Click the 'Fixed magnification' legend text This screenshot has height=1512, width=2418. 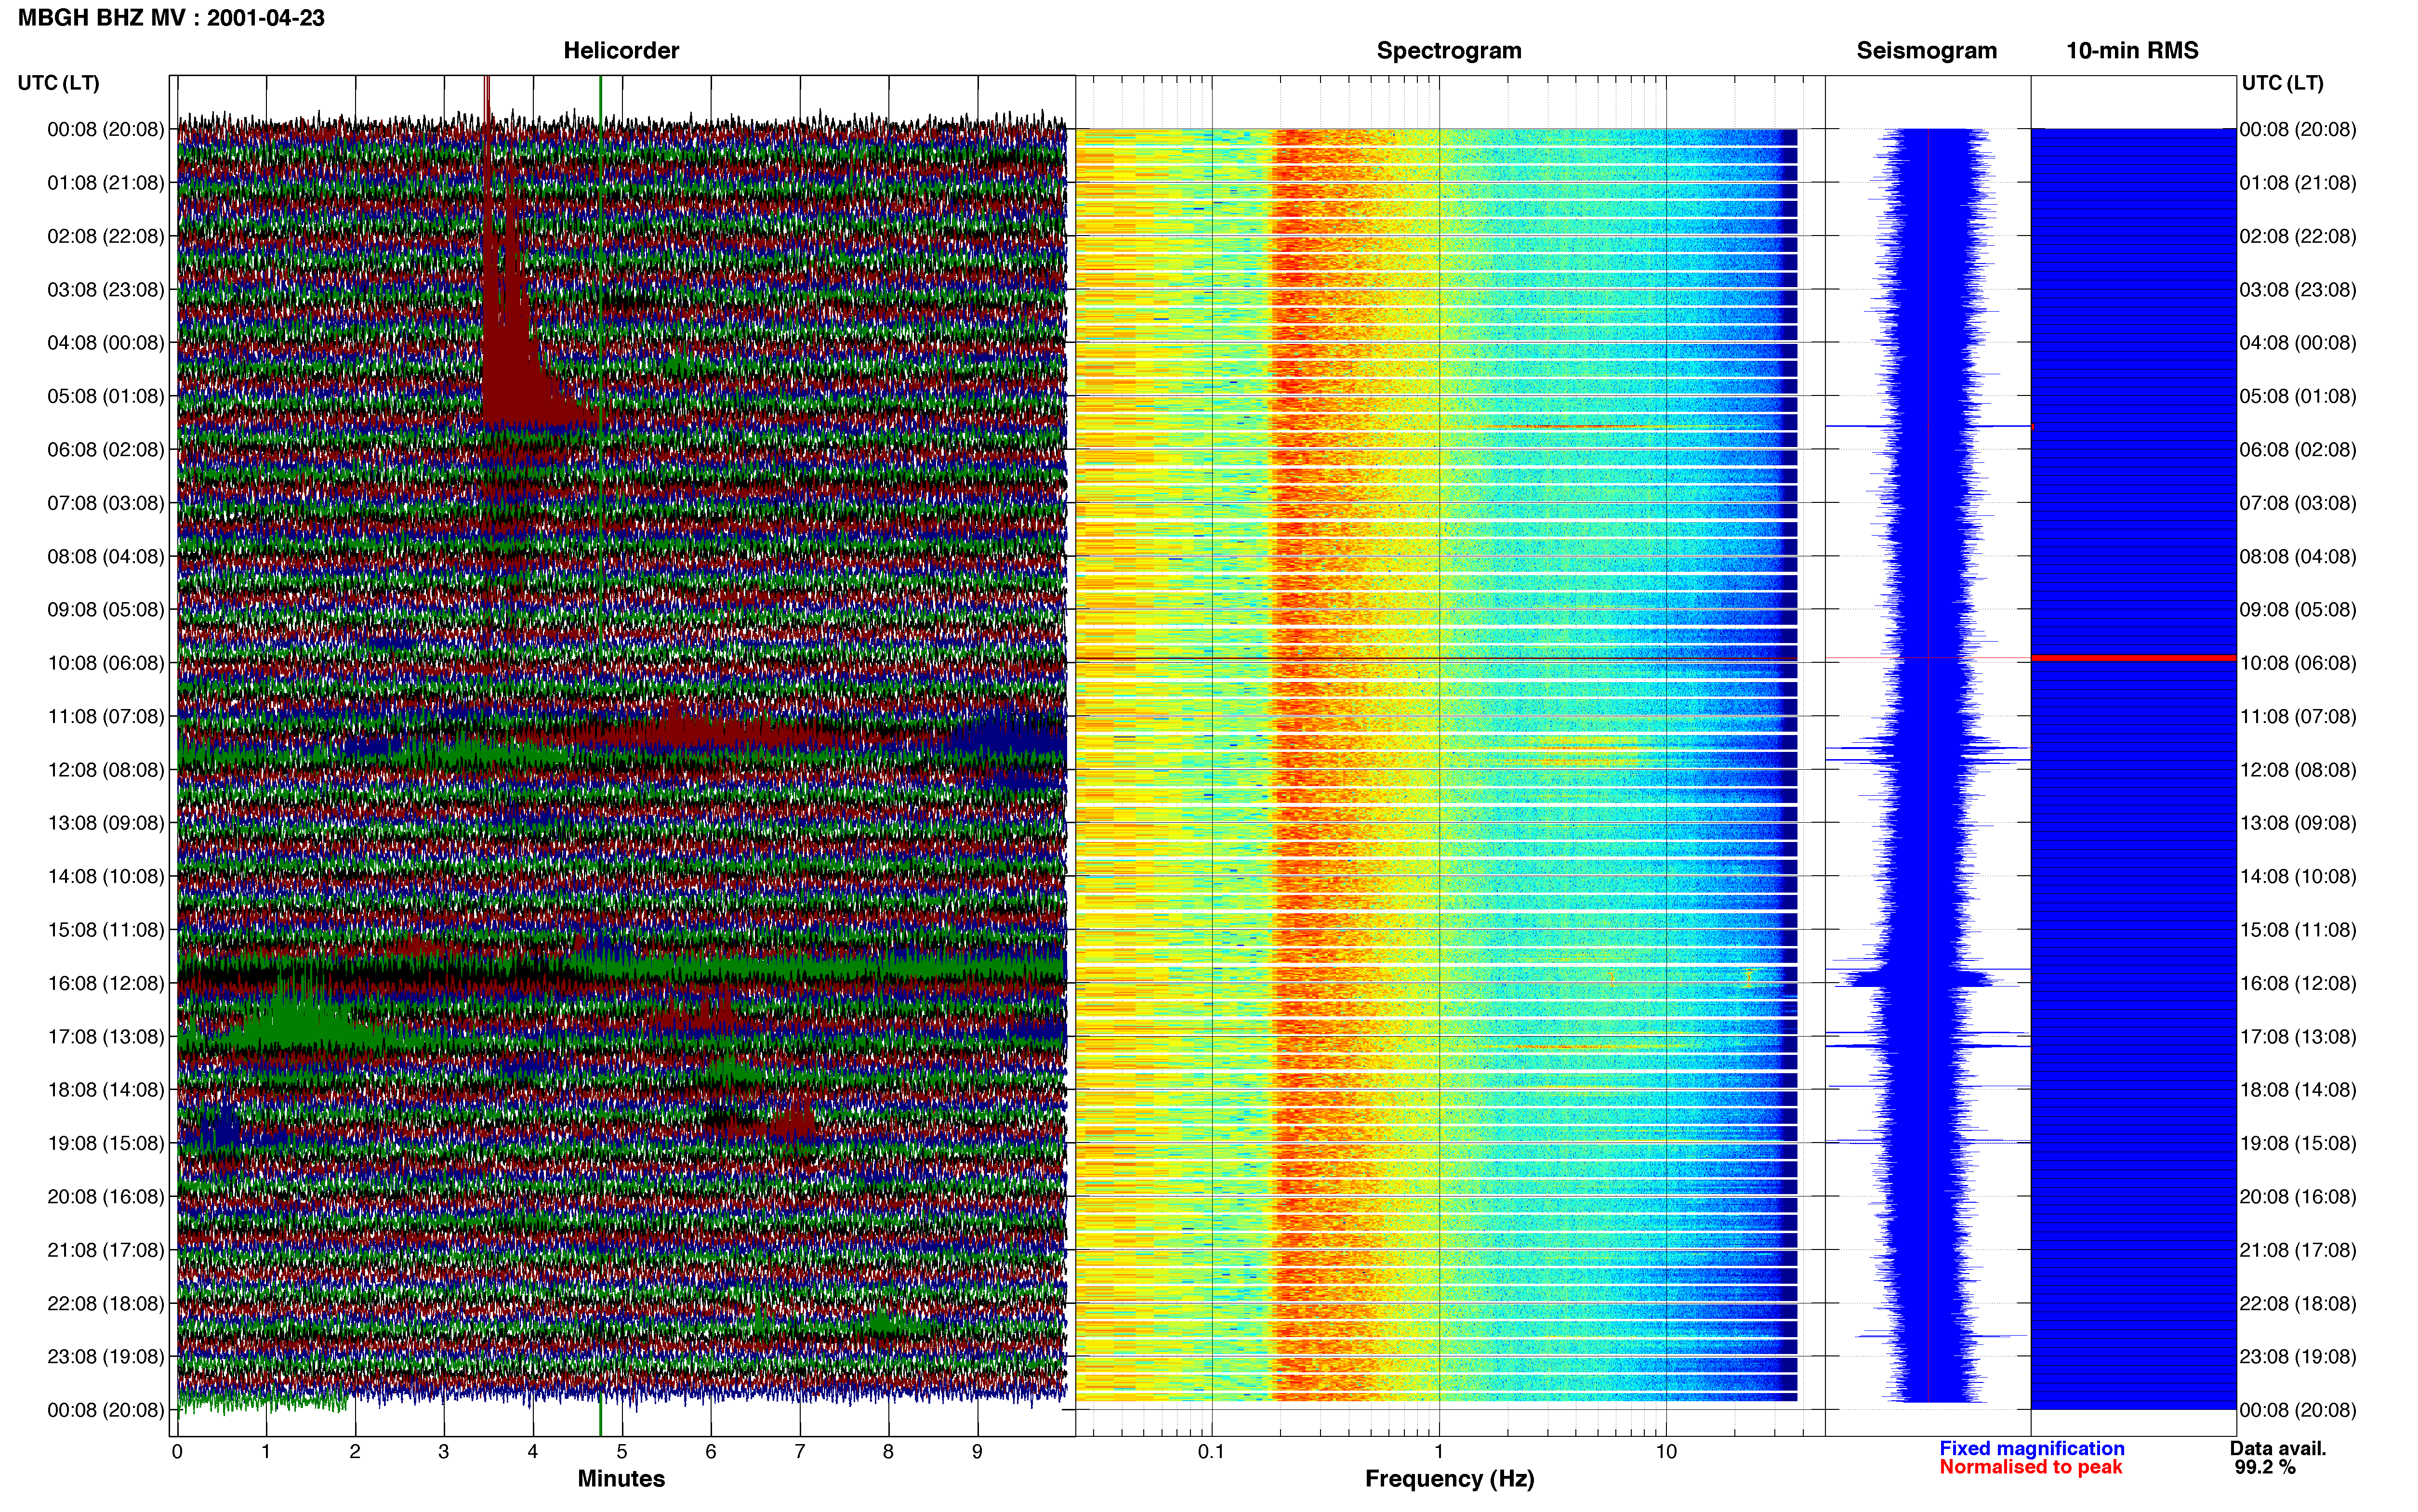(x=2032, y=1448)
